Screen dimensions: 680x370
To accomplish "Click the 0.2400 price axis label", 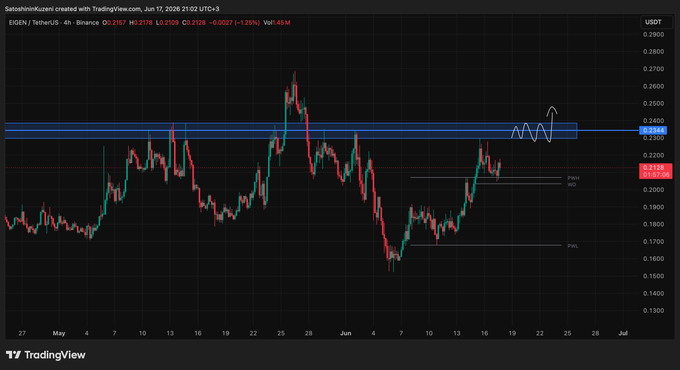I will pos(654,121).
